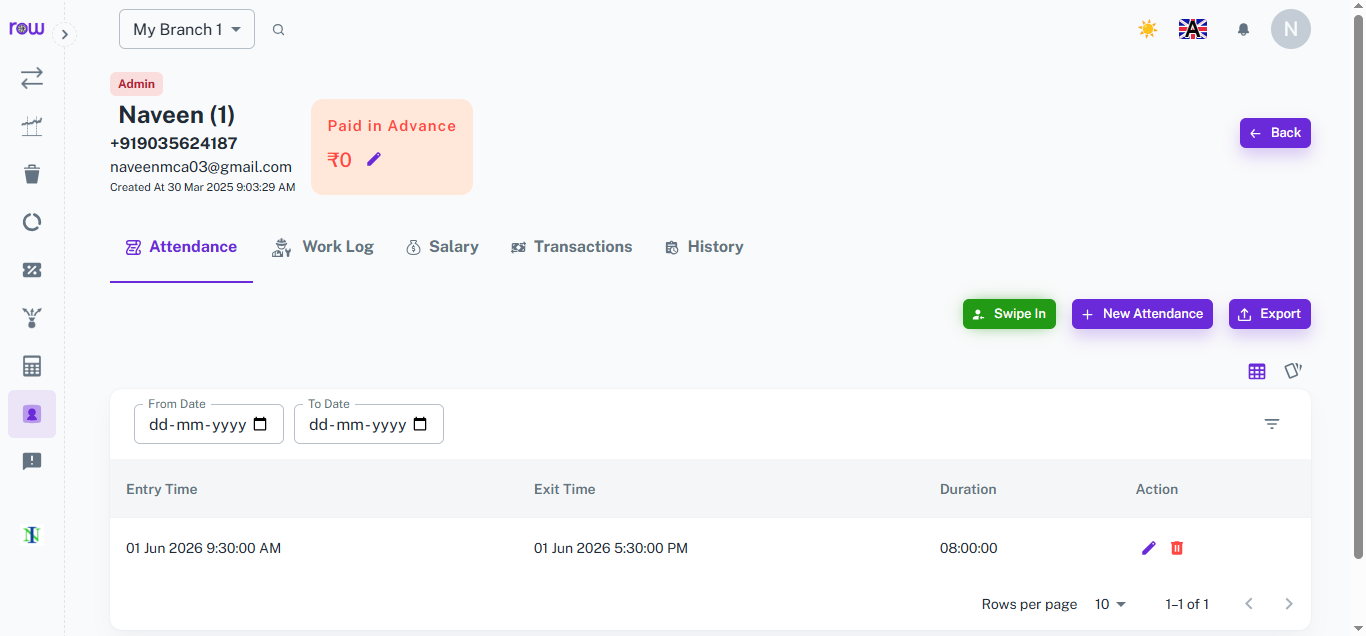The height and width of the screenshot is (636, 1366).
Task: Delete the 01 Jun 2026 attendance row
Action: (1177, 548)
